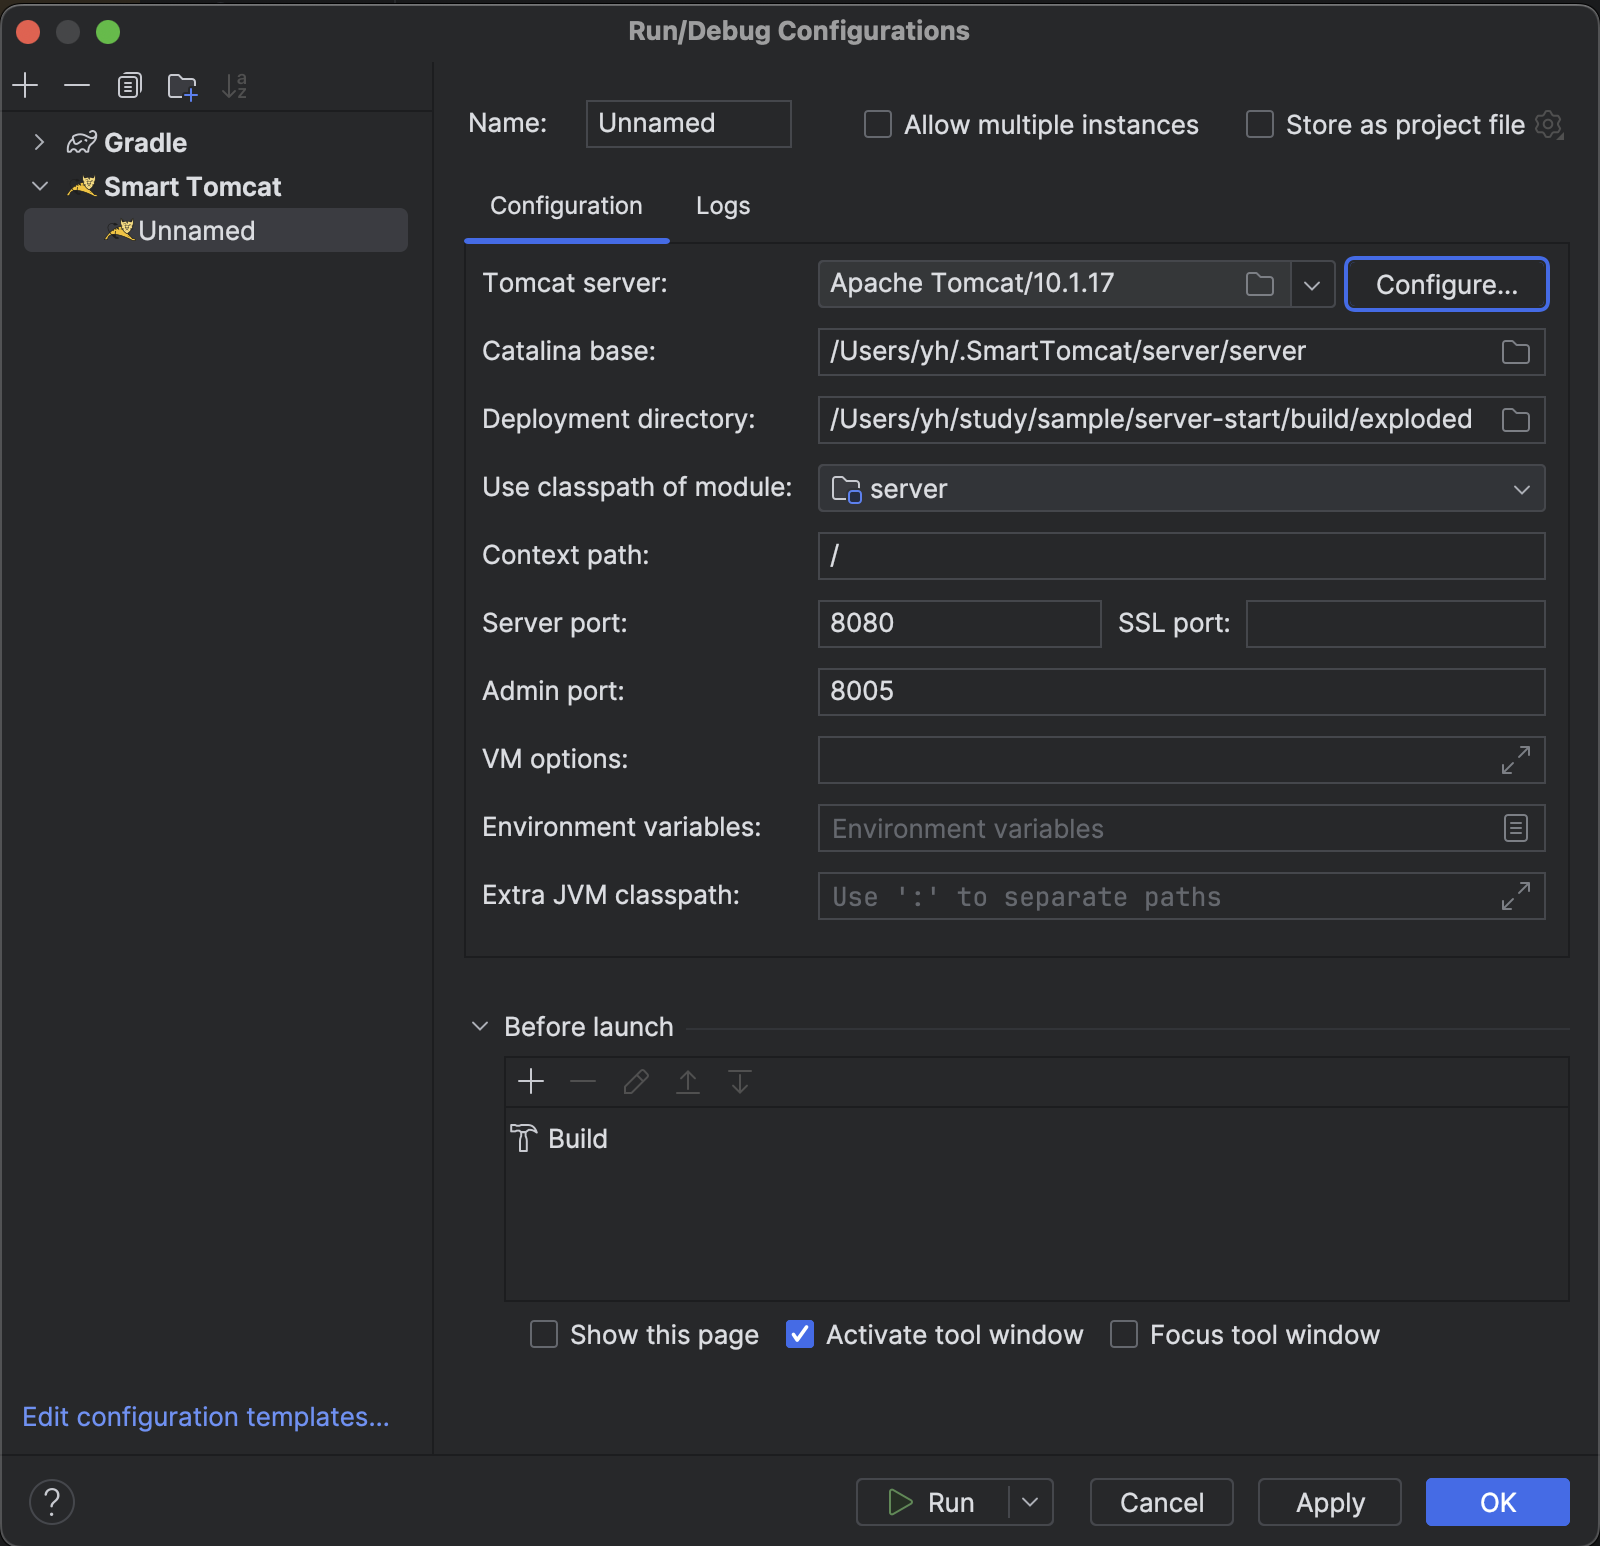Browse for the Deployment directory folder

[x=1516, y=420]
